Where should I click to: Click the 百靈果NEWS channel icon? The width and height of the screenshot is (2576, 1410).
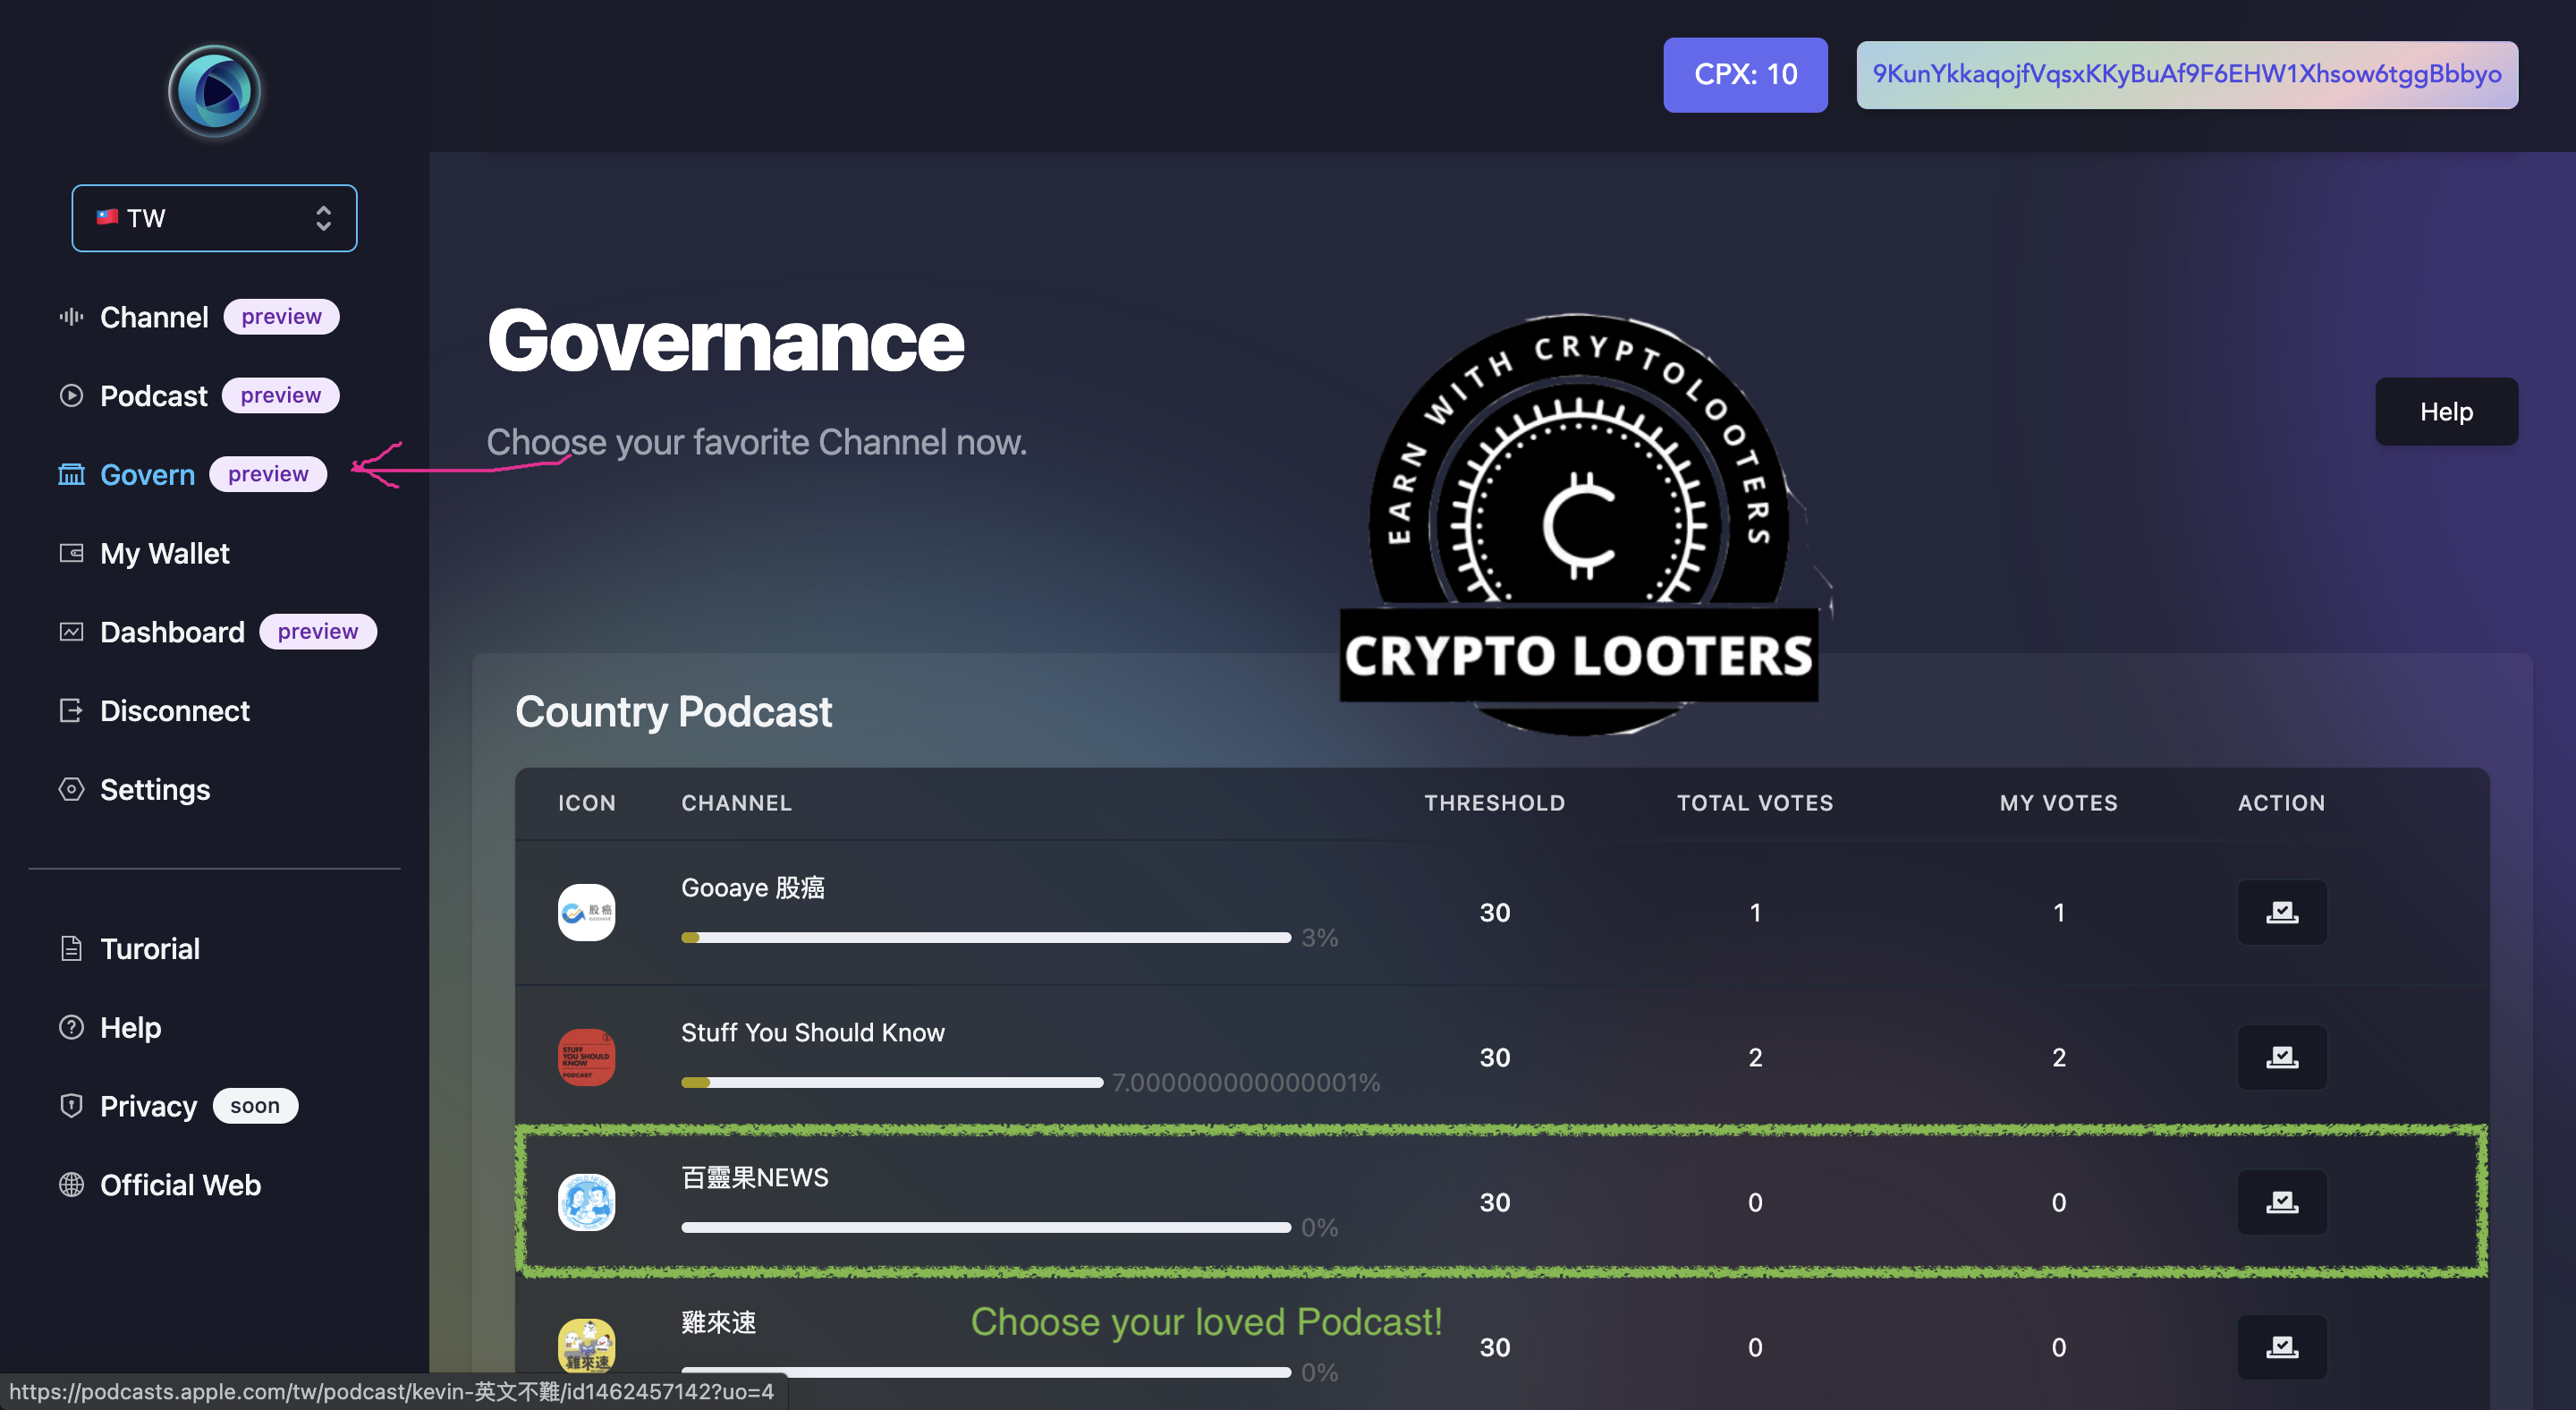[x=586, y=1202]
